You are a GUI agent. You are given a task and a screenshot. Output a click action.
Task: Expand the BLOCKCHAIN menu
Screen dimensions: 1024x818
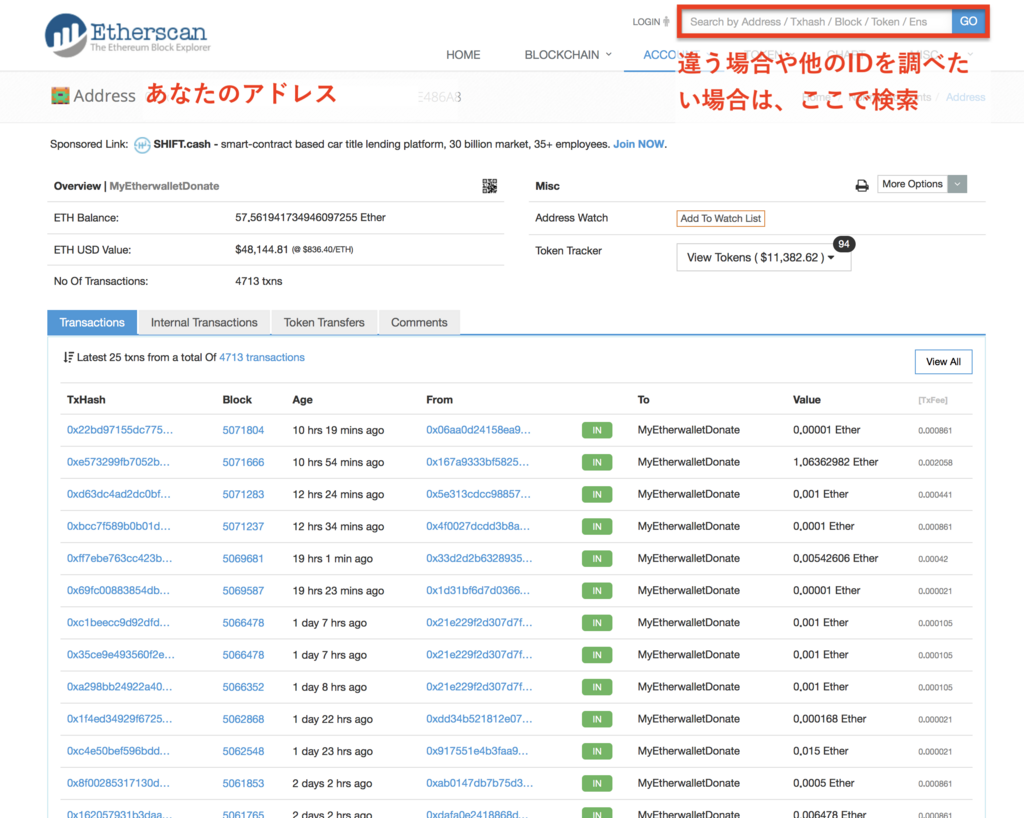point(568,55)
